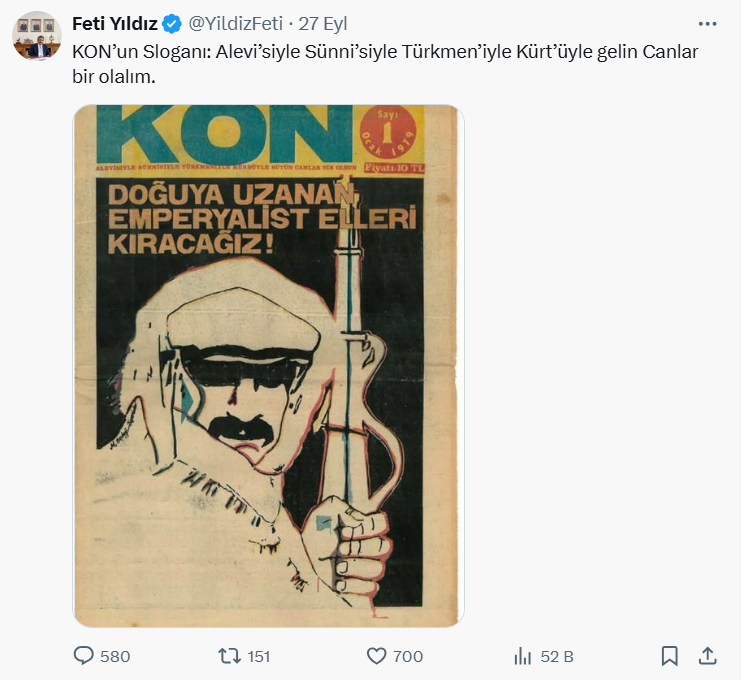This screenshot has width=746, height=680.
Task: Click Feti Yıldız's profile avatar
Action: pos(37,36)
